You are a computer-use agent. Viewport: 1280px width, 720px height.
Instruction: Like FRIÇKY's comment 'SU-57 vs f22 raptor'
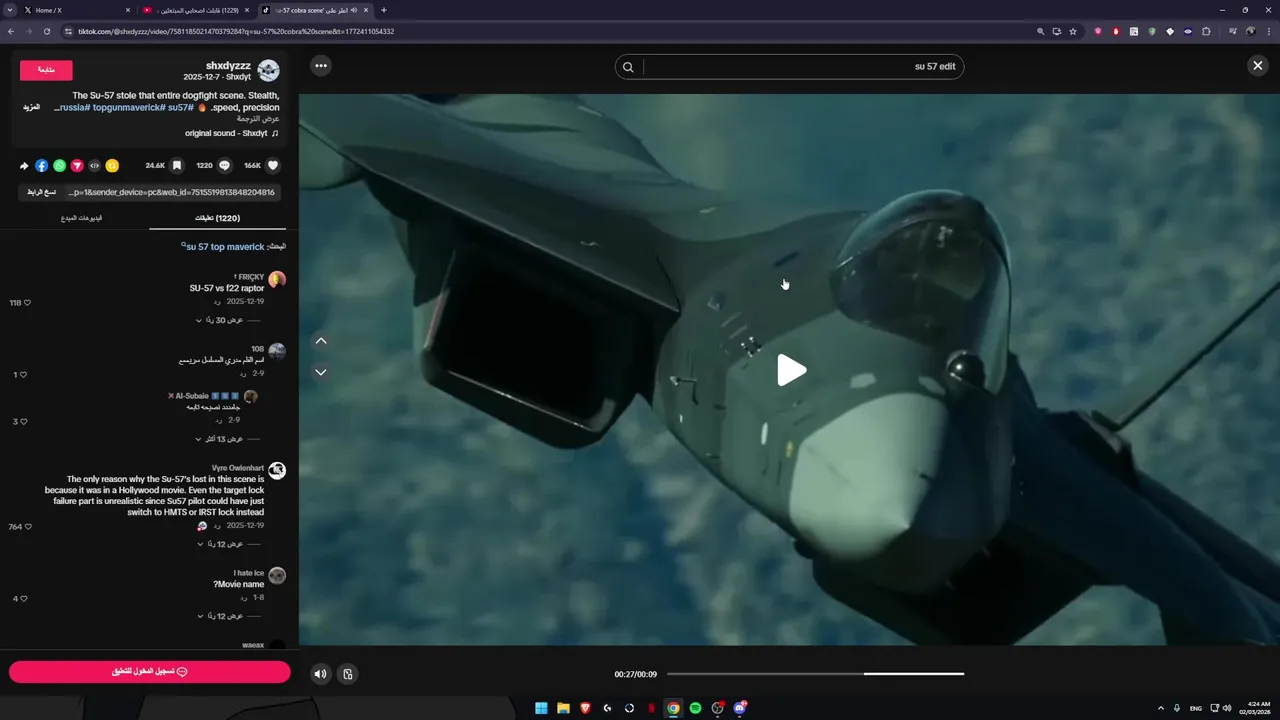(25, 302)
